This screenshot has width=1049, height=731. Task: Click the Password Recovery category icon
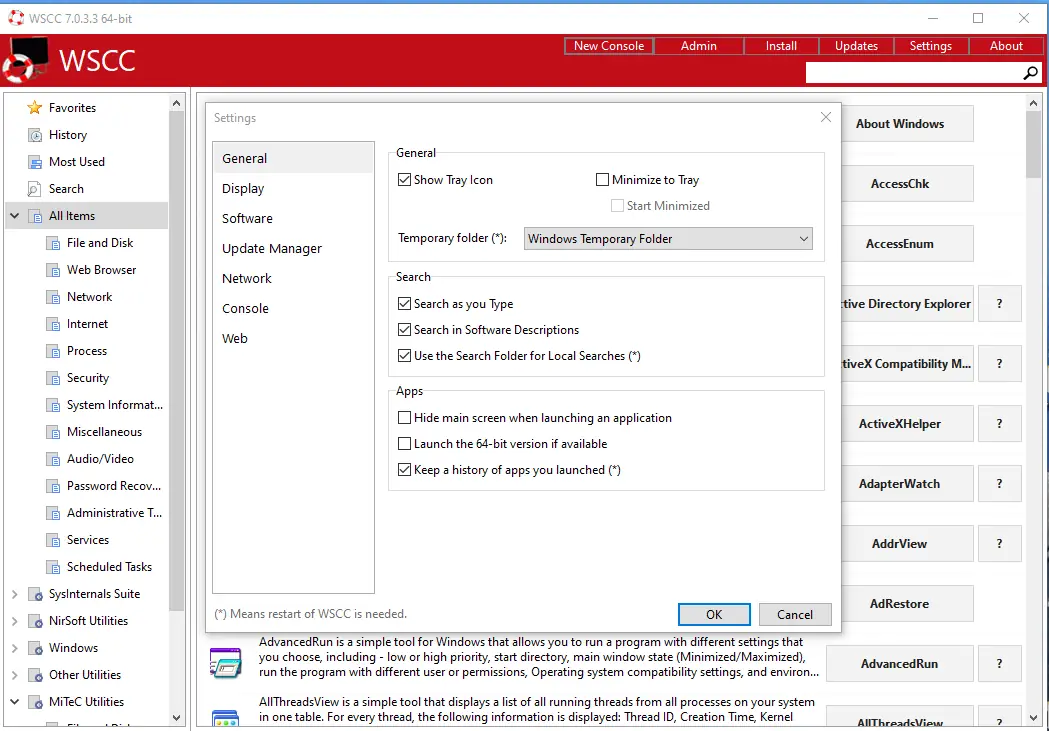(x=53, y=486)
